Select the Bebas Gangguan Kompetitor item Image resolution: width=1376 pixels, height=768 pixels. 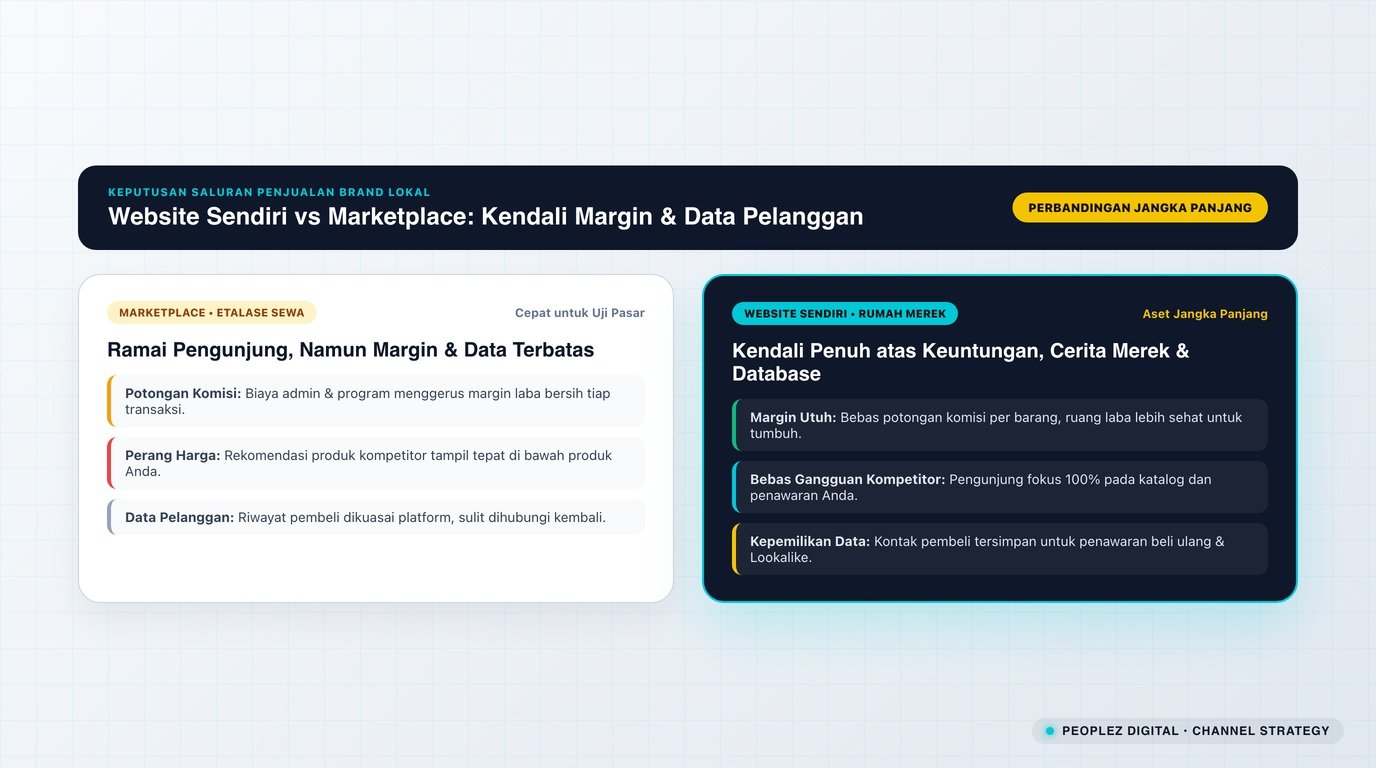1000,487
